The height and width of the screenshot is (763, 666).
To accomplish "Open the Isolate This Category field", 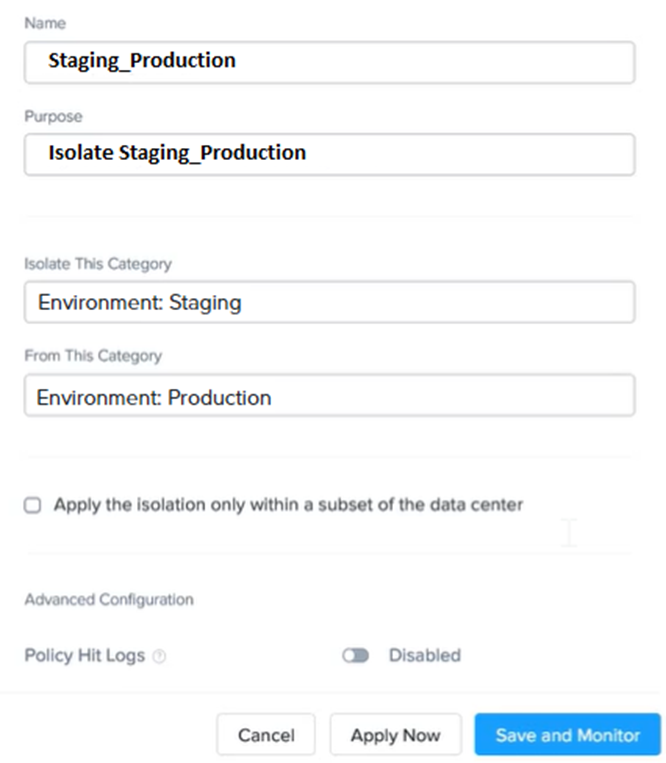I will (329, 302).
